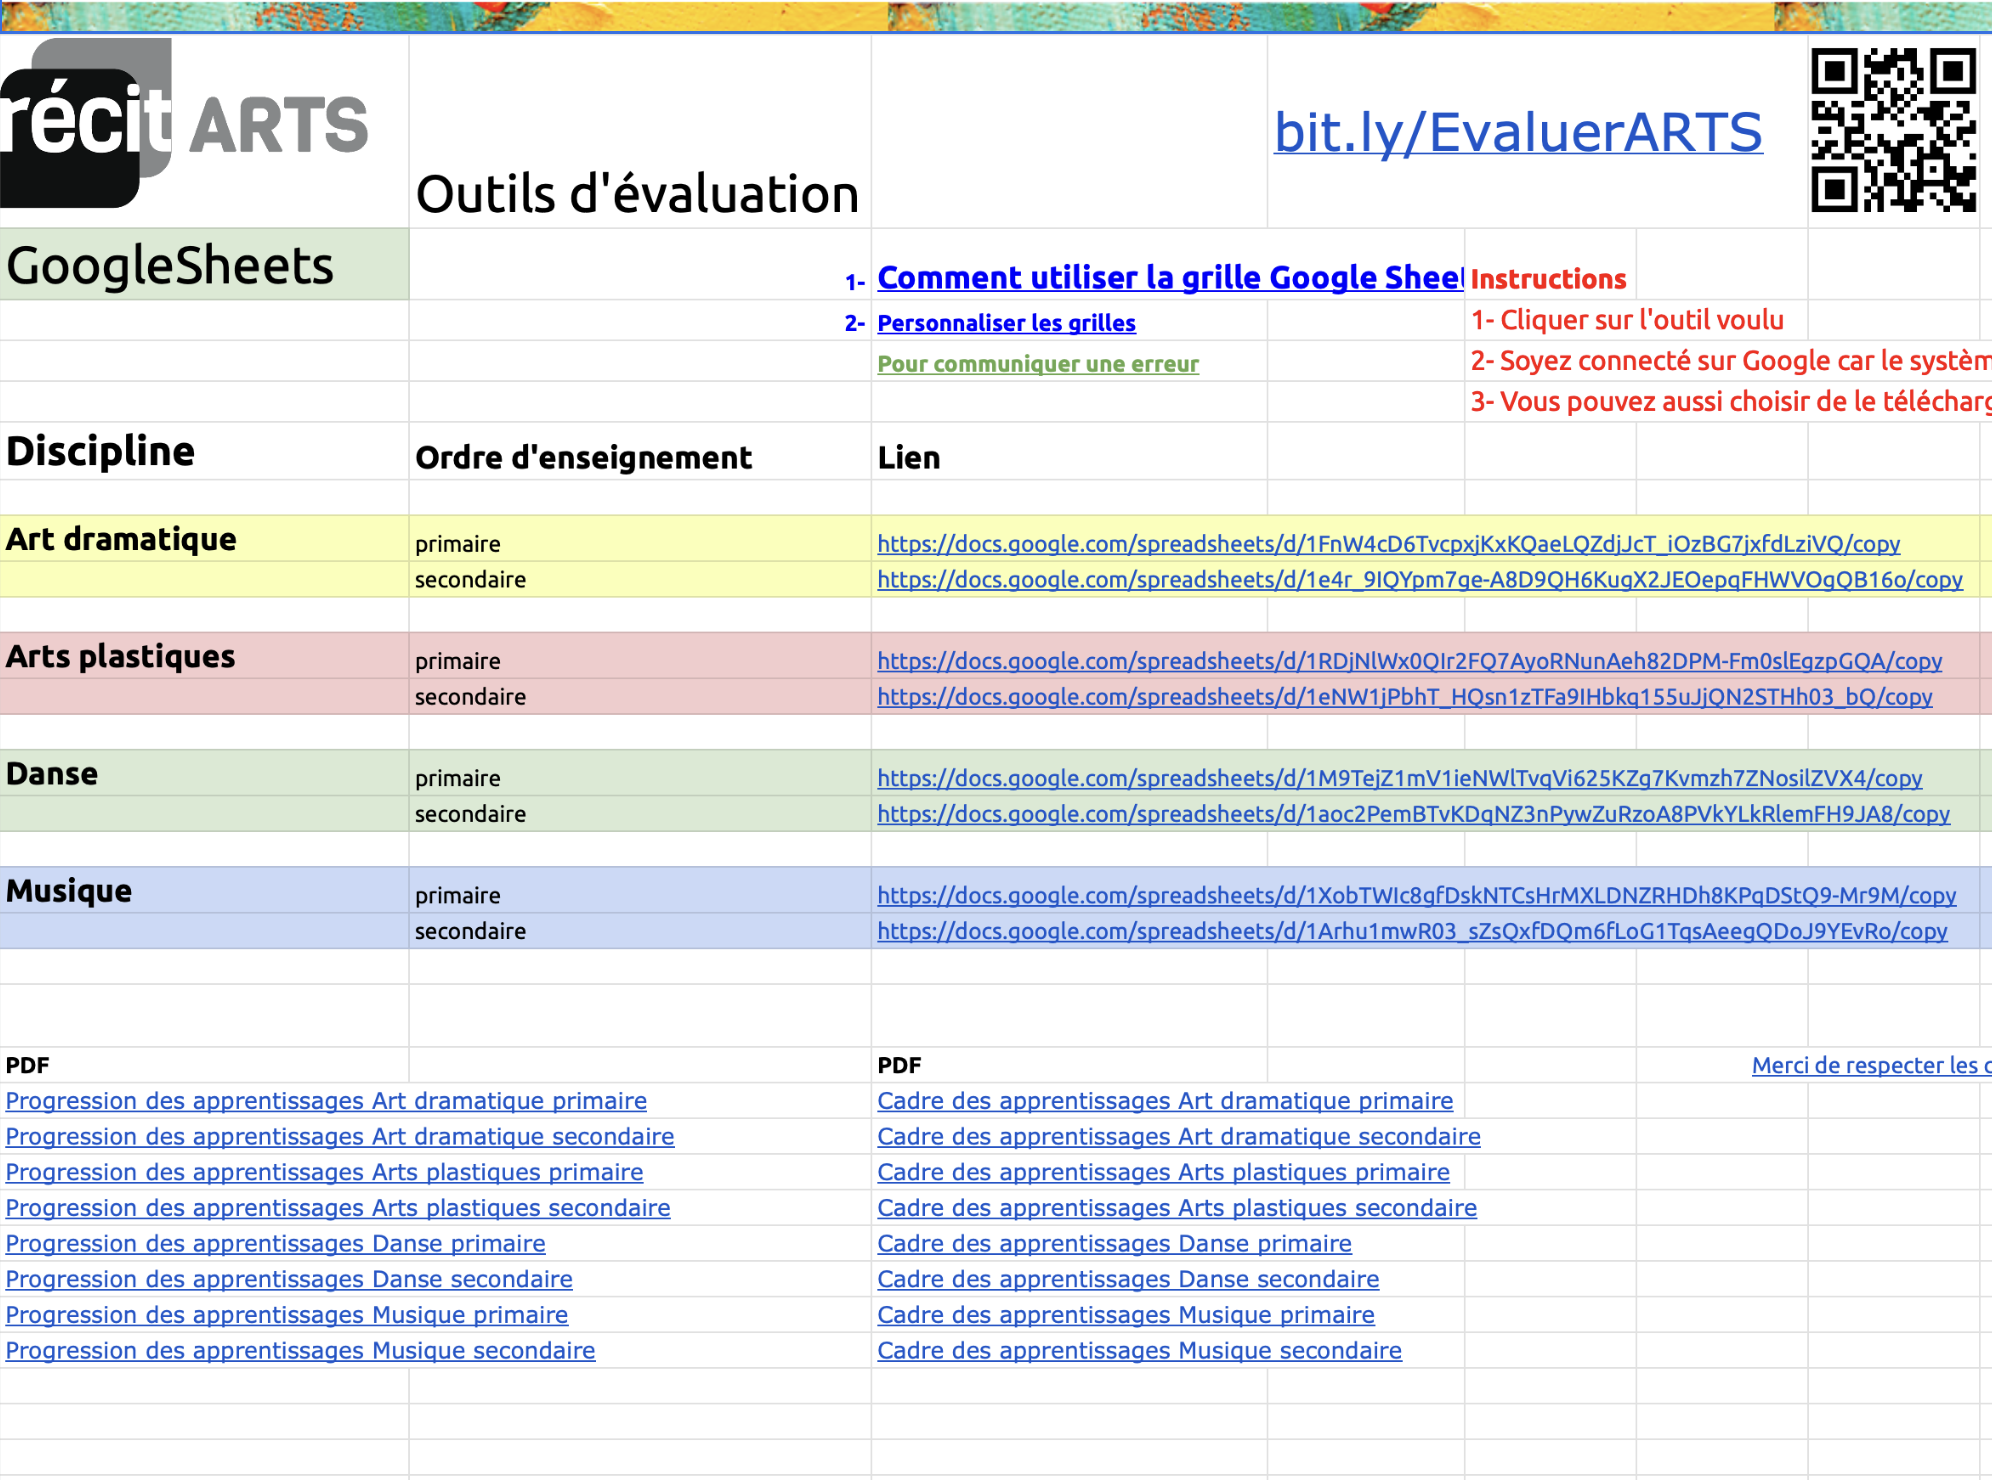This screenshot has height=1480, width=1992.
Task: Open Cadre des apprentissages Musique secondaire
Action: click(x=1139, y=1351)
